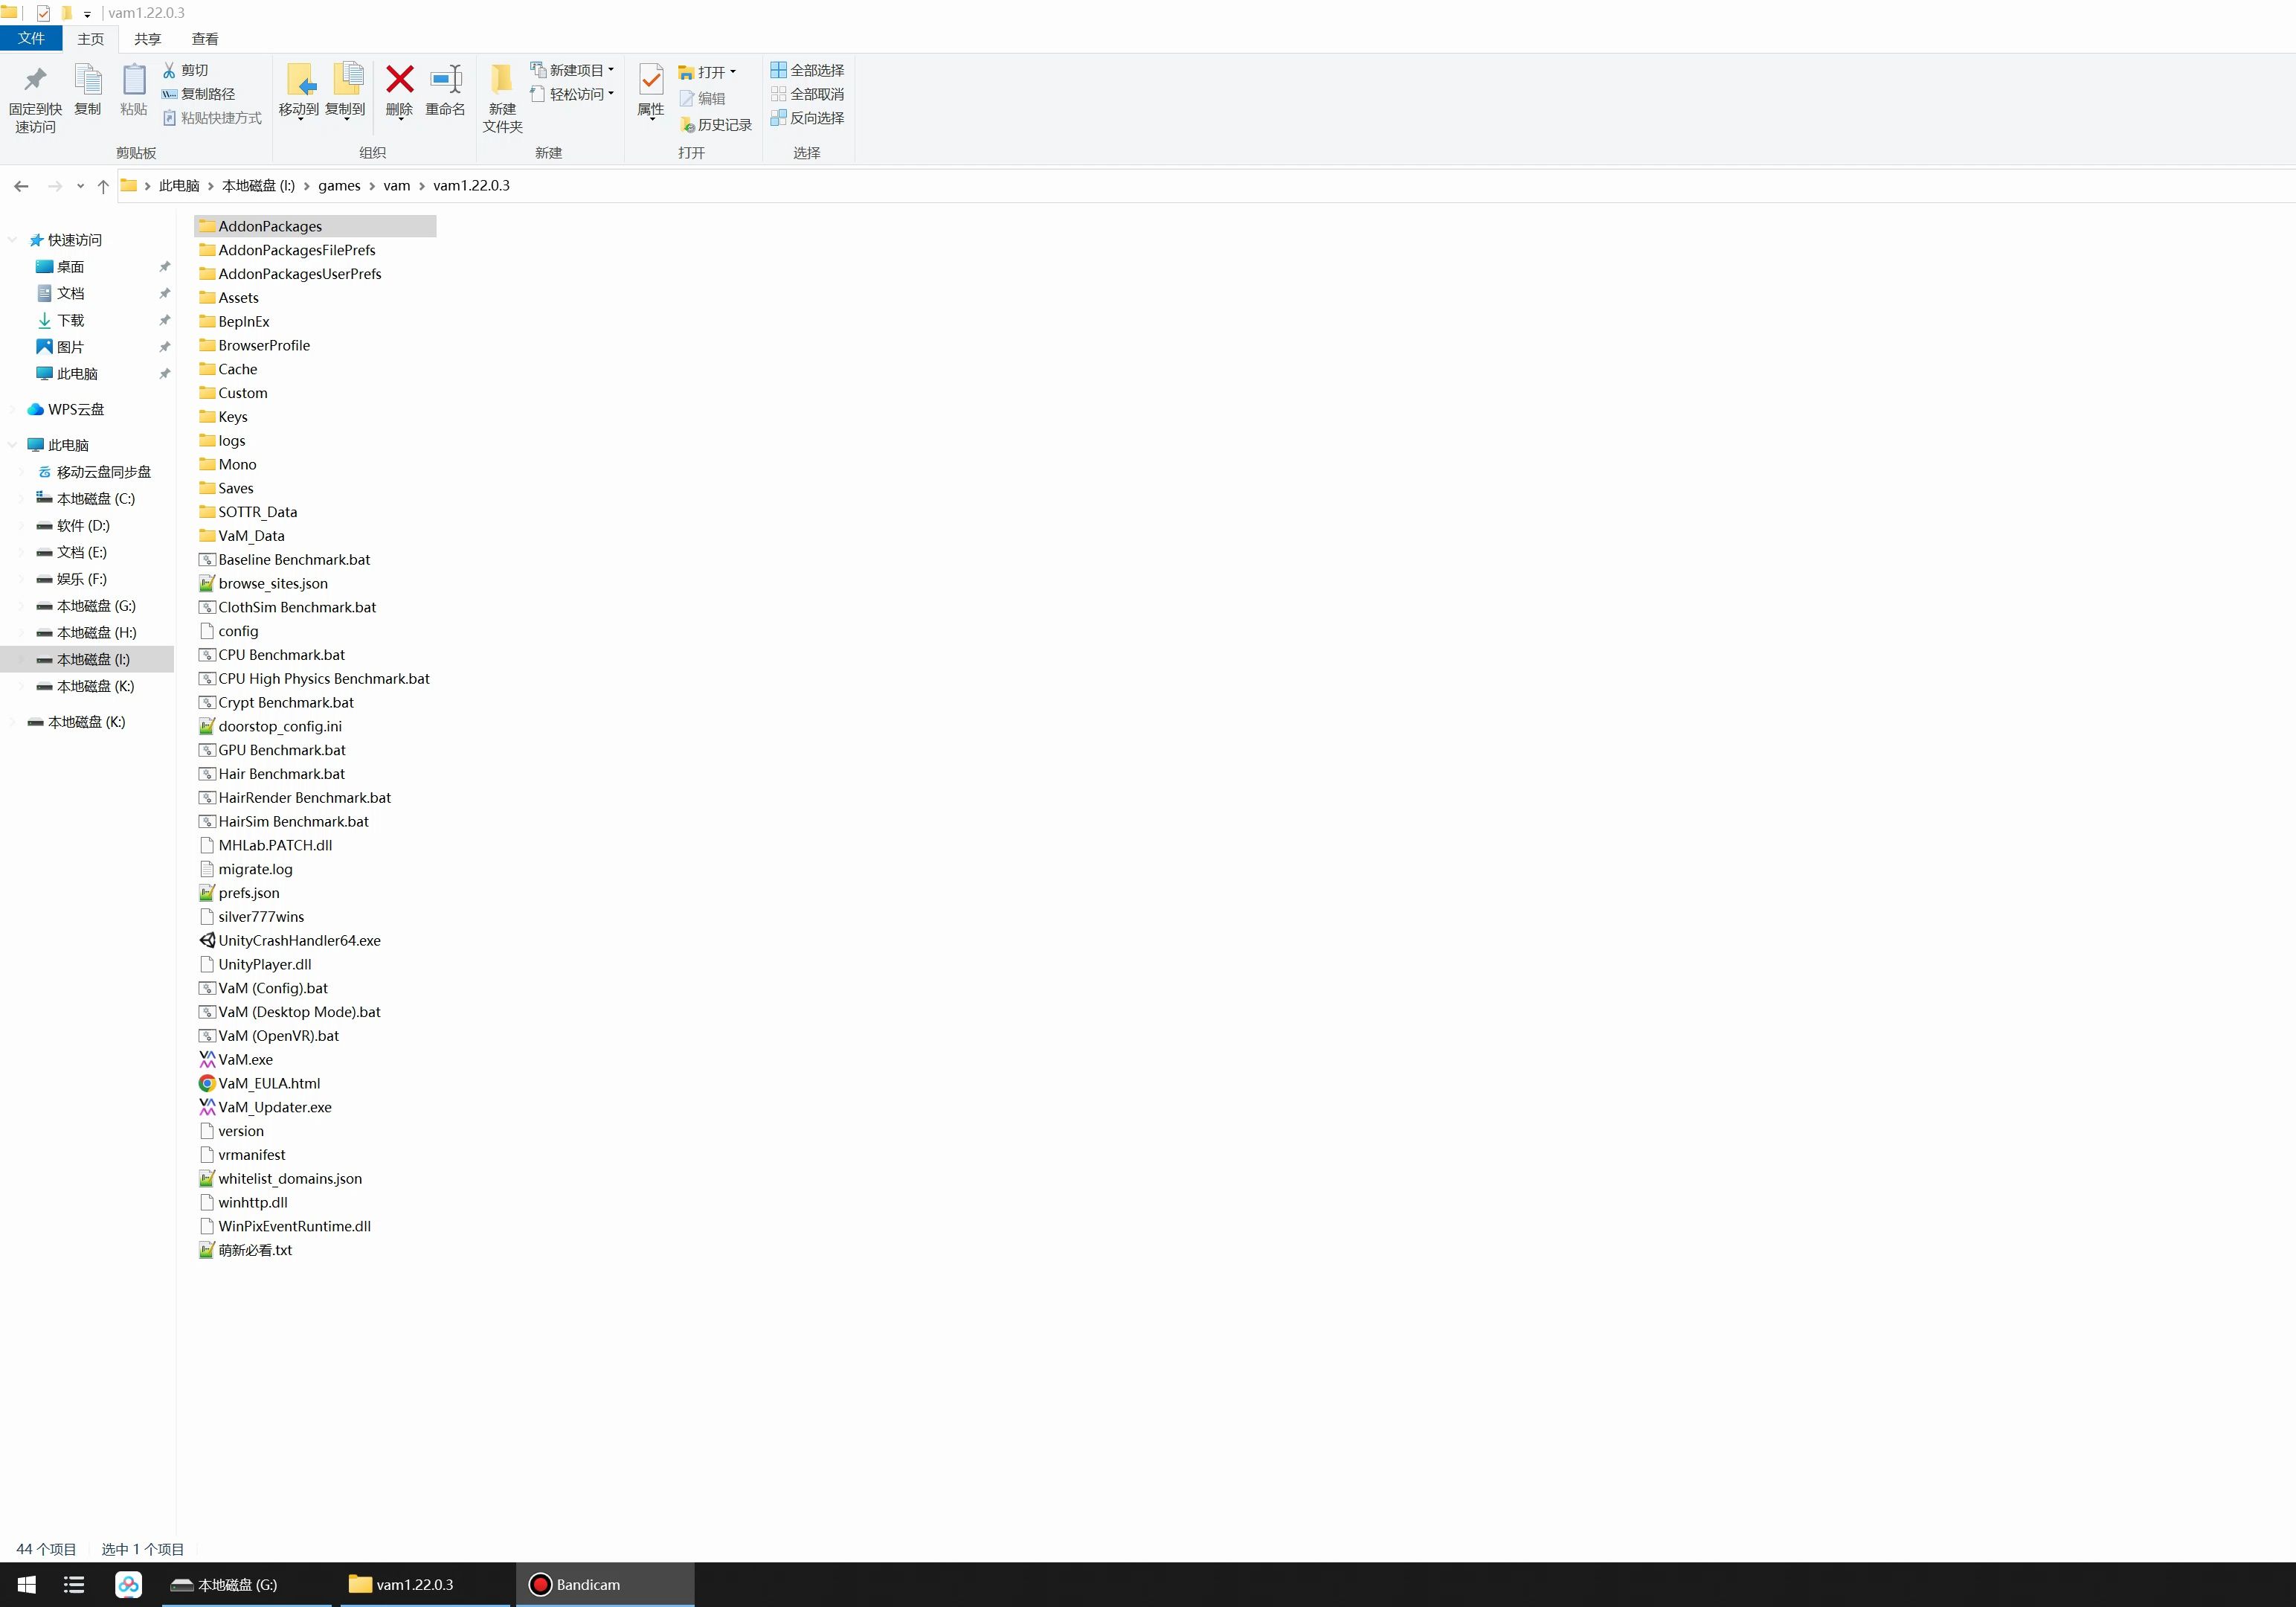Select Pictures (图片) in Quick access
2296x1607 pixels.
point(70,347)
